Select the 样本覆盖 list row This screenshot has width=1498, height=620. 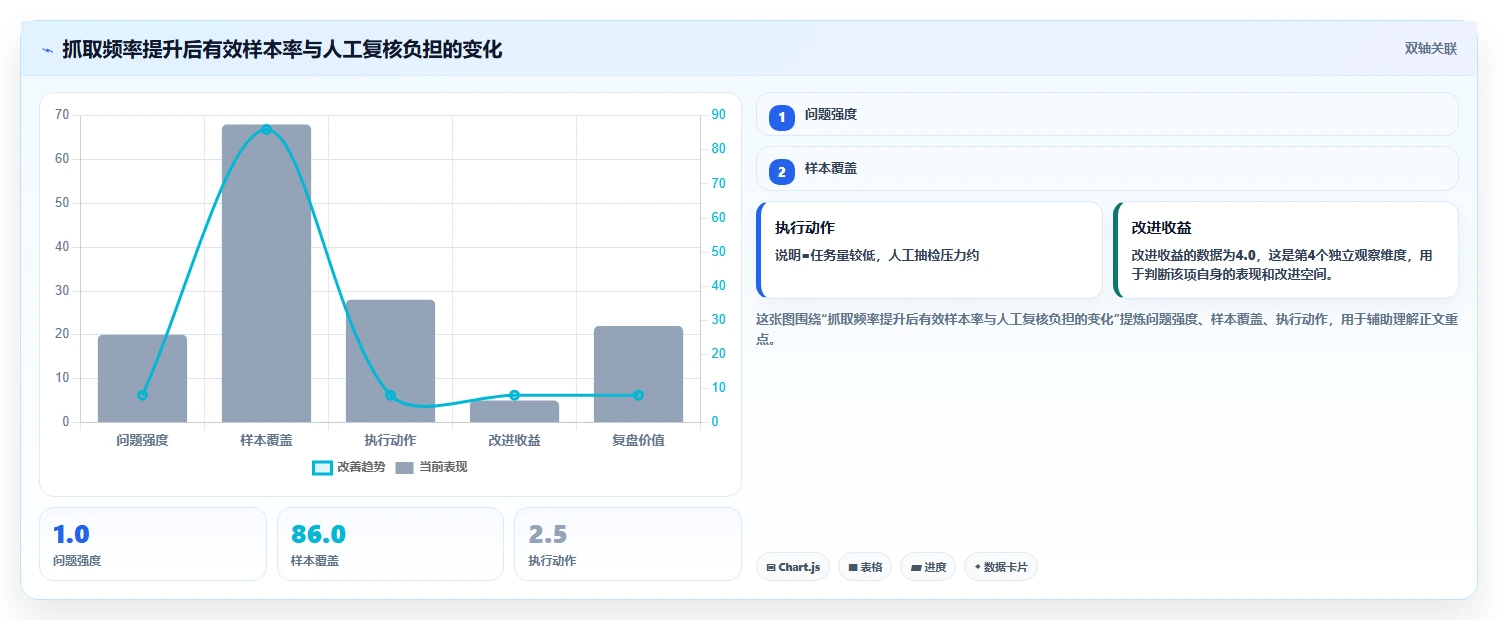coord(1107,168)
